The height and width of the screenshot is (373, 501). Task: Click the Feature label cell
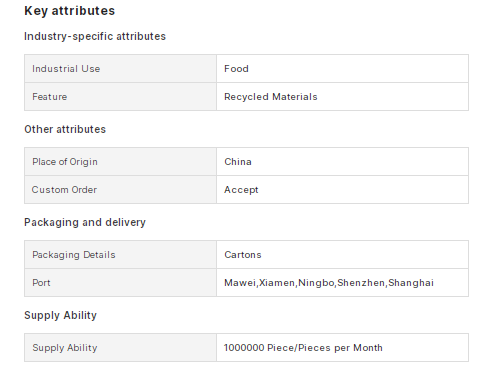point(120,97)
